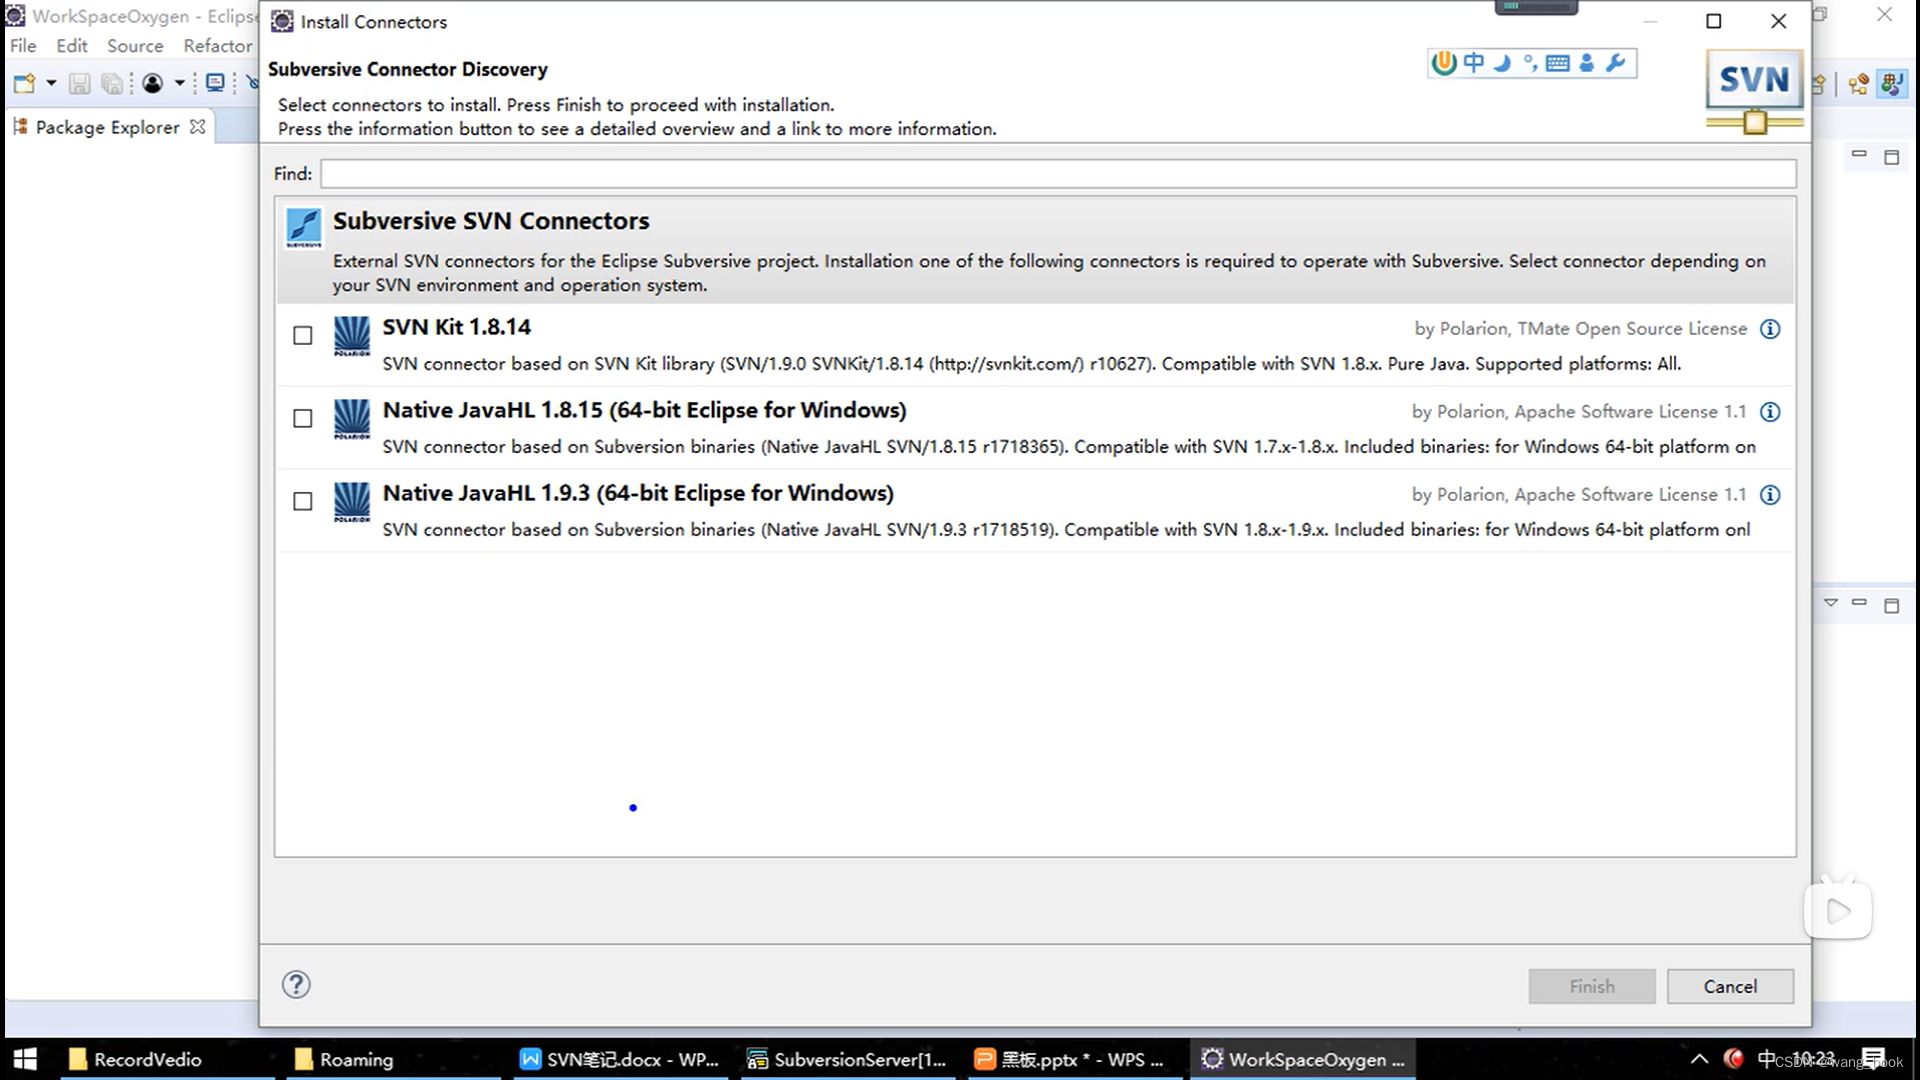The image size is (1920, 1080).
Task: Minimize the upper right Eclipse view panel
Action: (x=1859, y=155)
